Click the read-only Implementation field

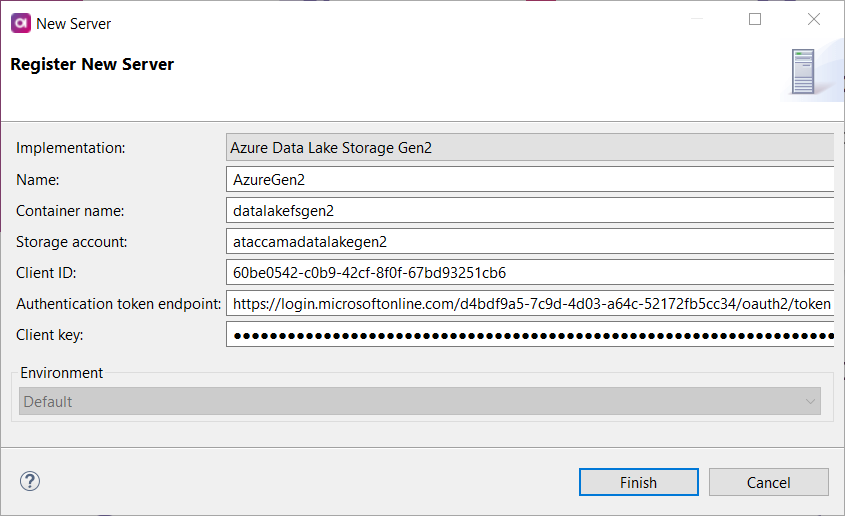click(x=530, y=148)
